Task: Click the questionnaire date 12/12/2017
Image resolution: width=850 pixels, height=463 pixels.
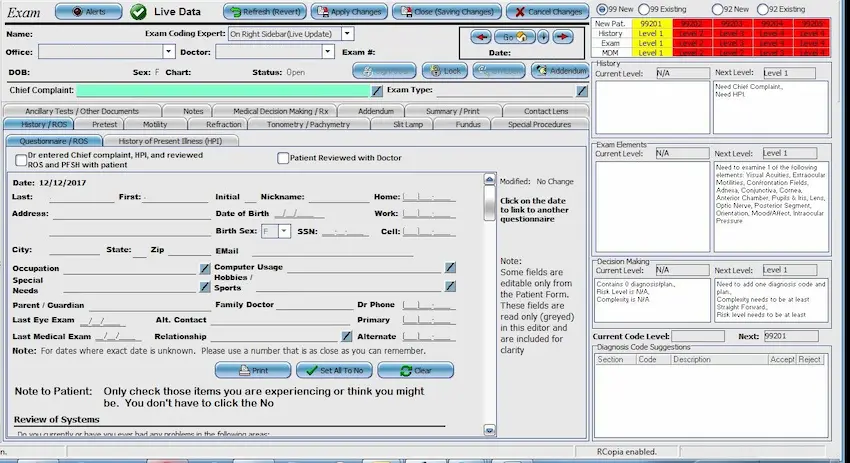Action: [62, 183]
